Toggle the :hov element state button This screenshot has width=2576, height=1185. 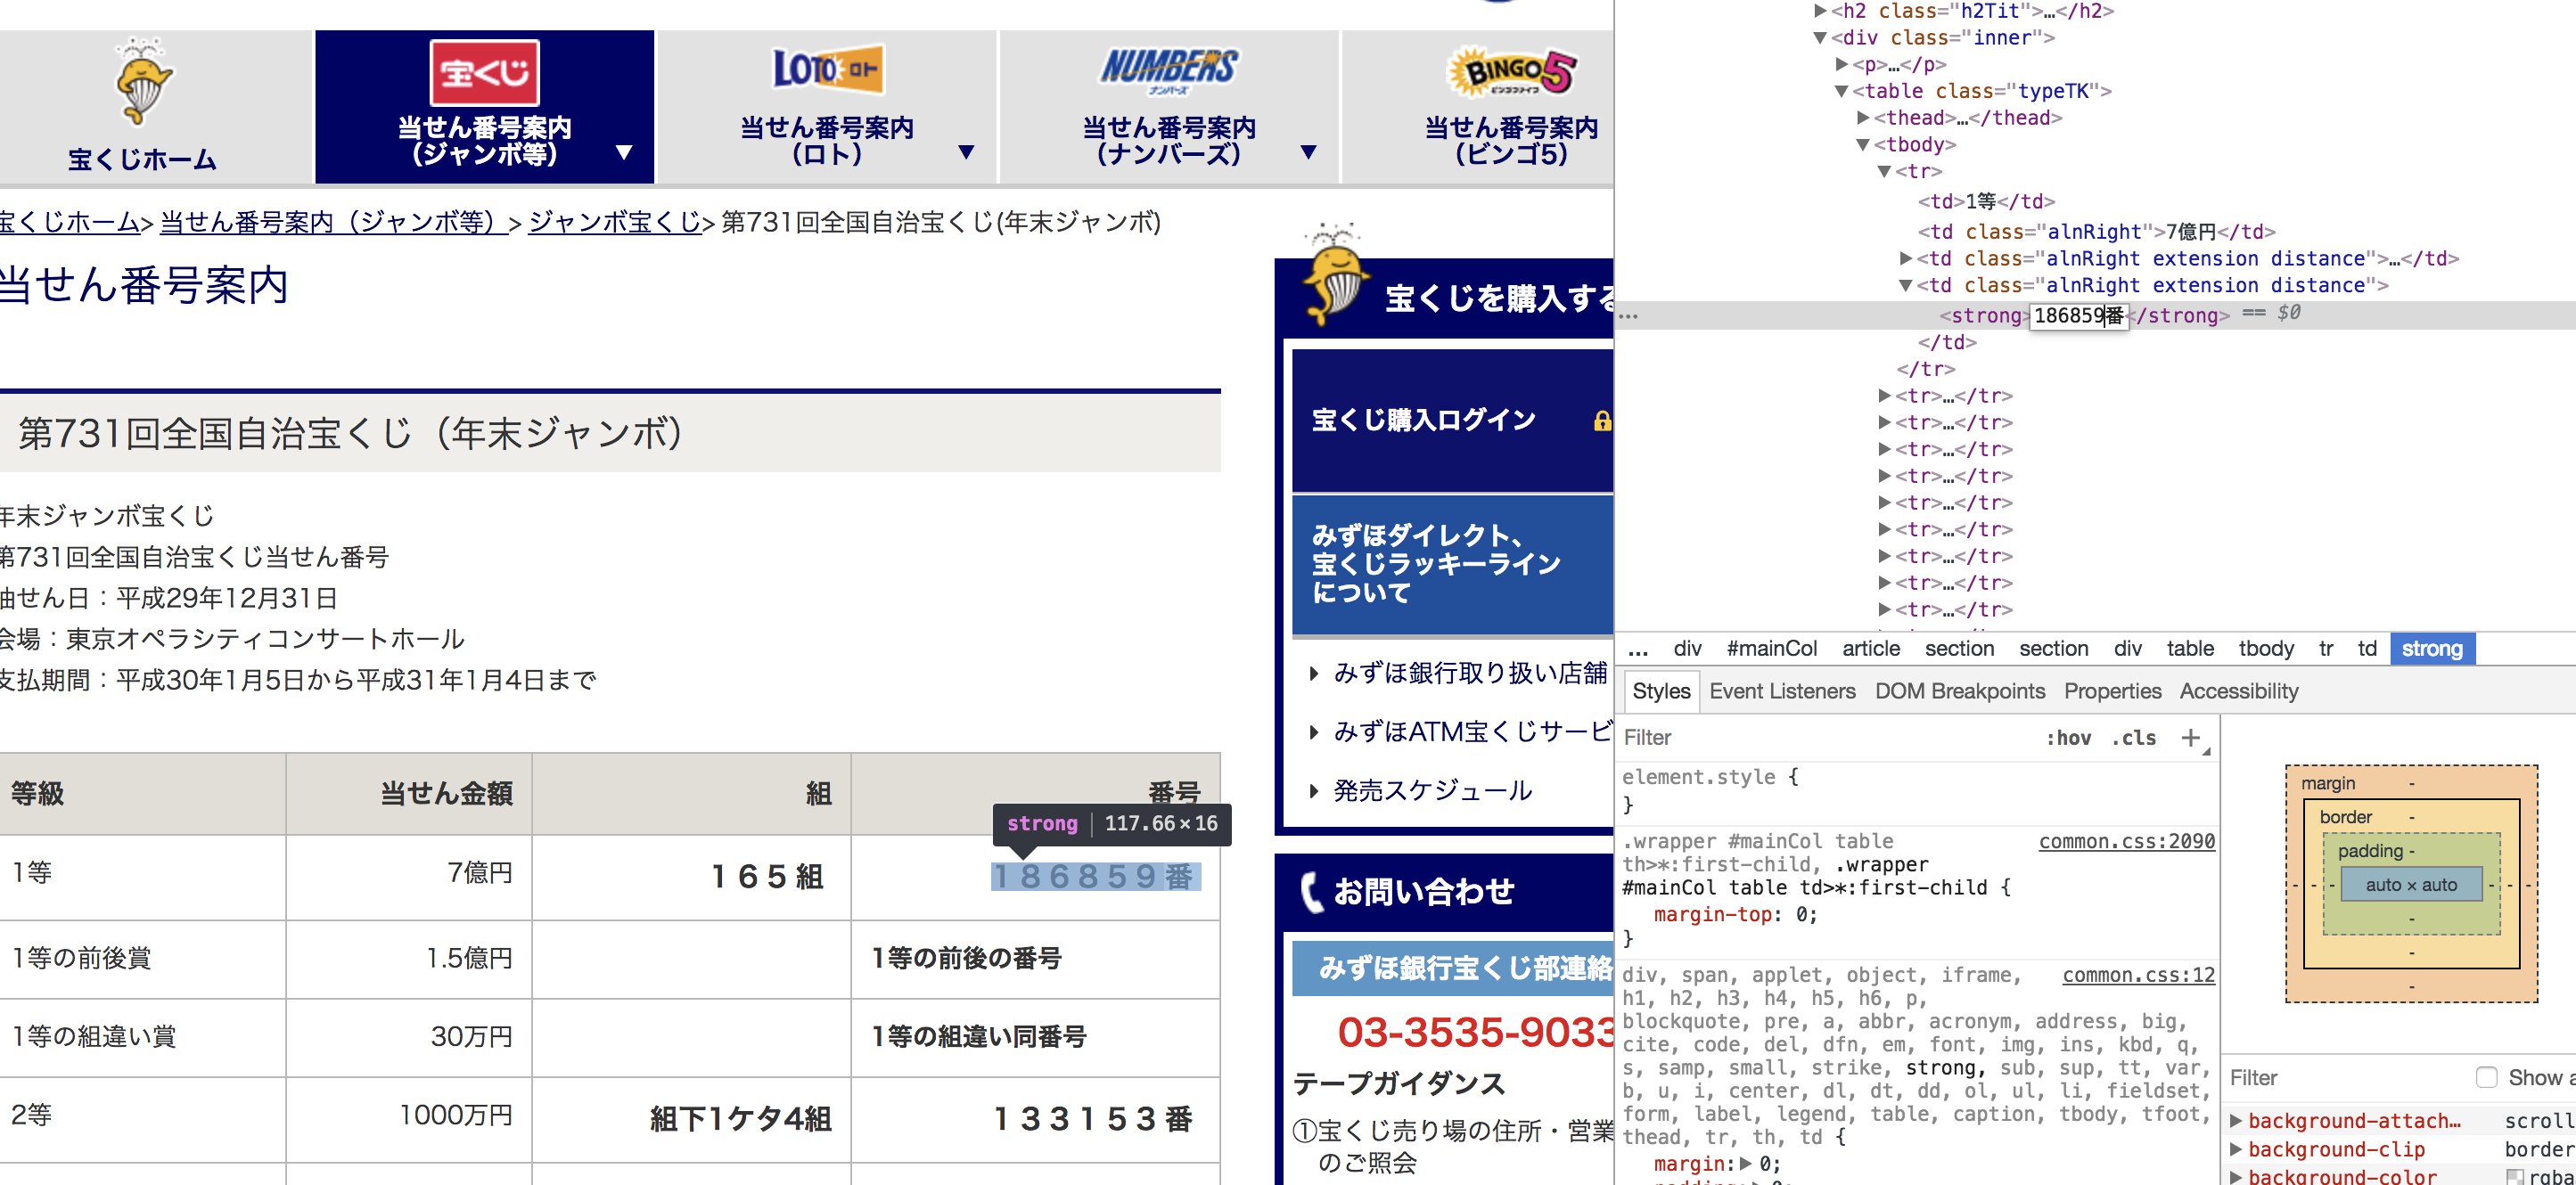(2068, 738)
